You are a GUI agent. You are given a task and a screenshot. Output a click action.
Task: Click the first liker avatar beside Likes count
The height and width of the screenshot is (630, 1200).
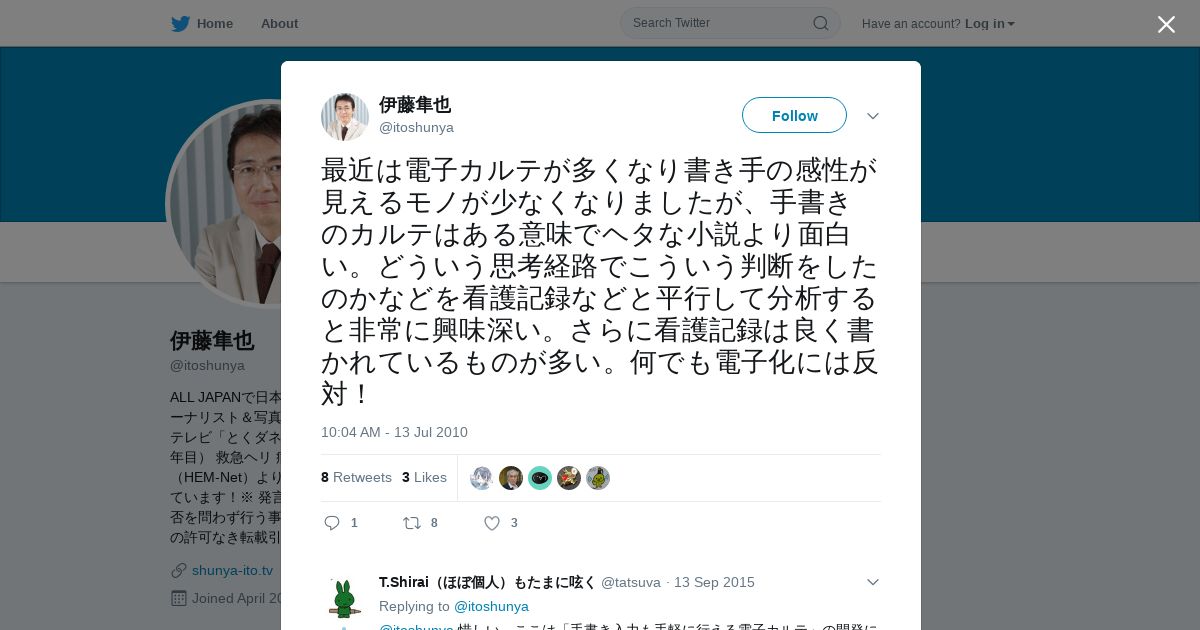(482, 478)
